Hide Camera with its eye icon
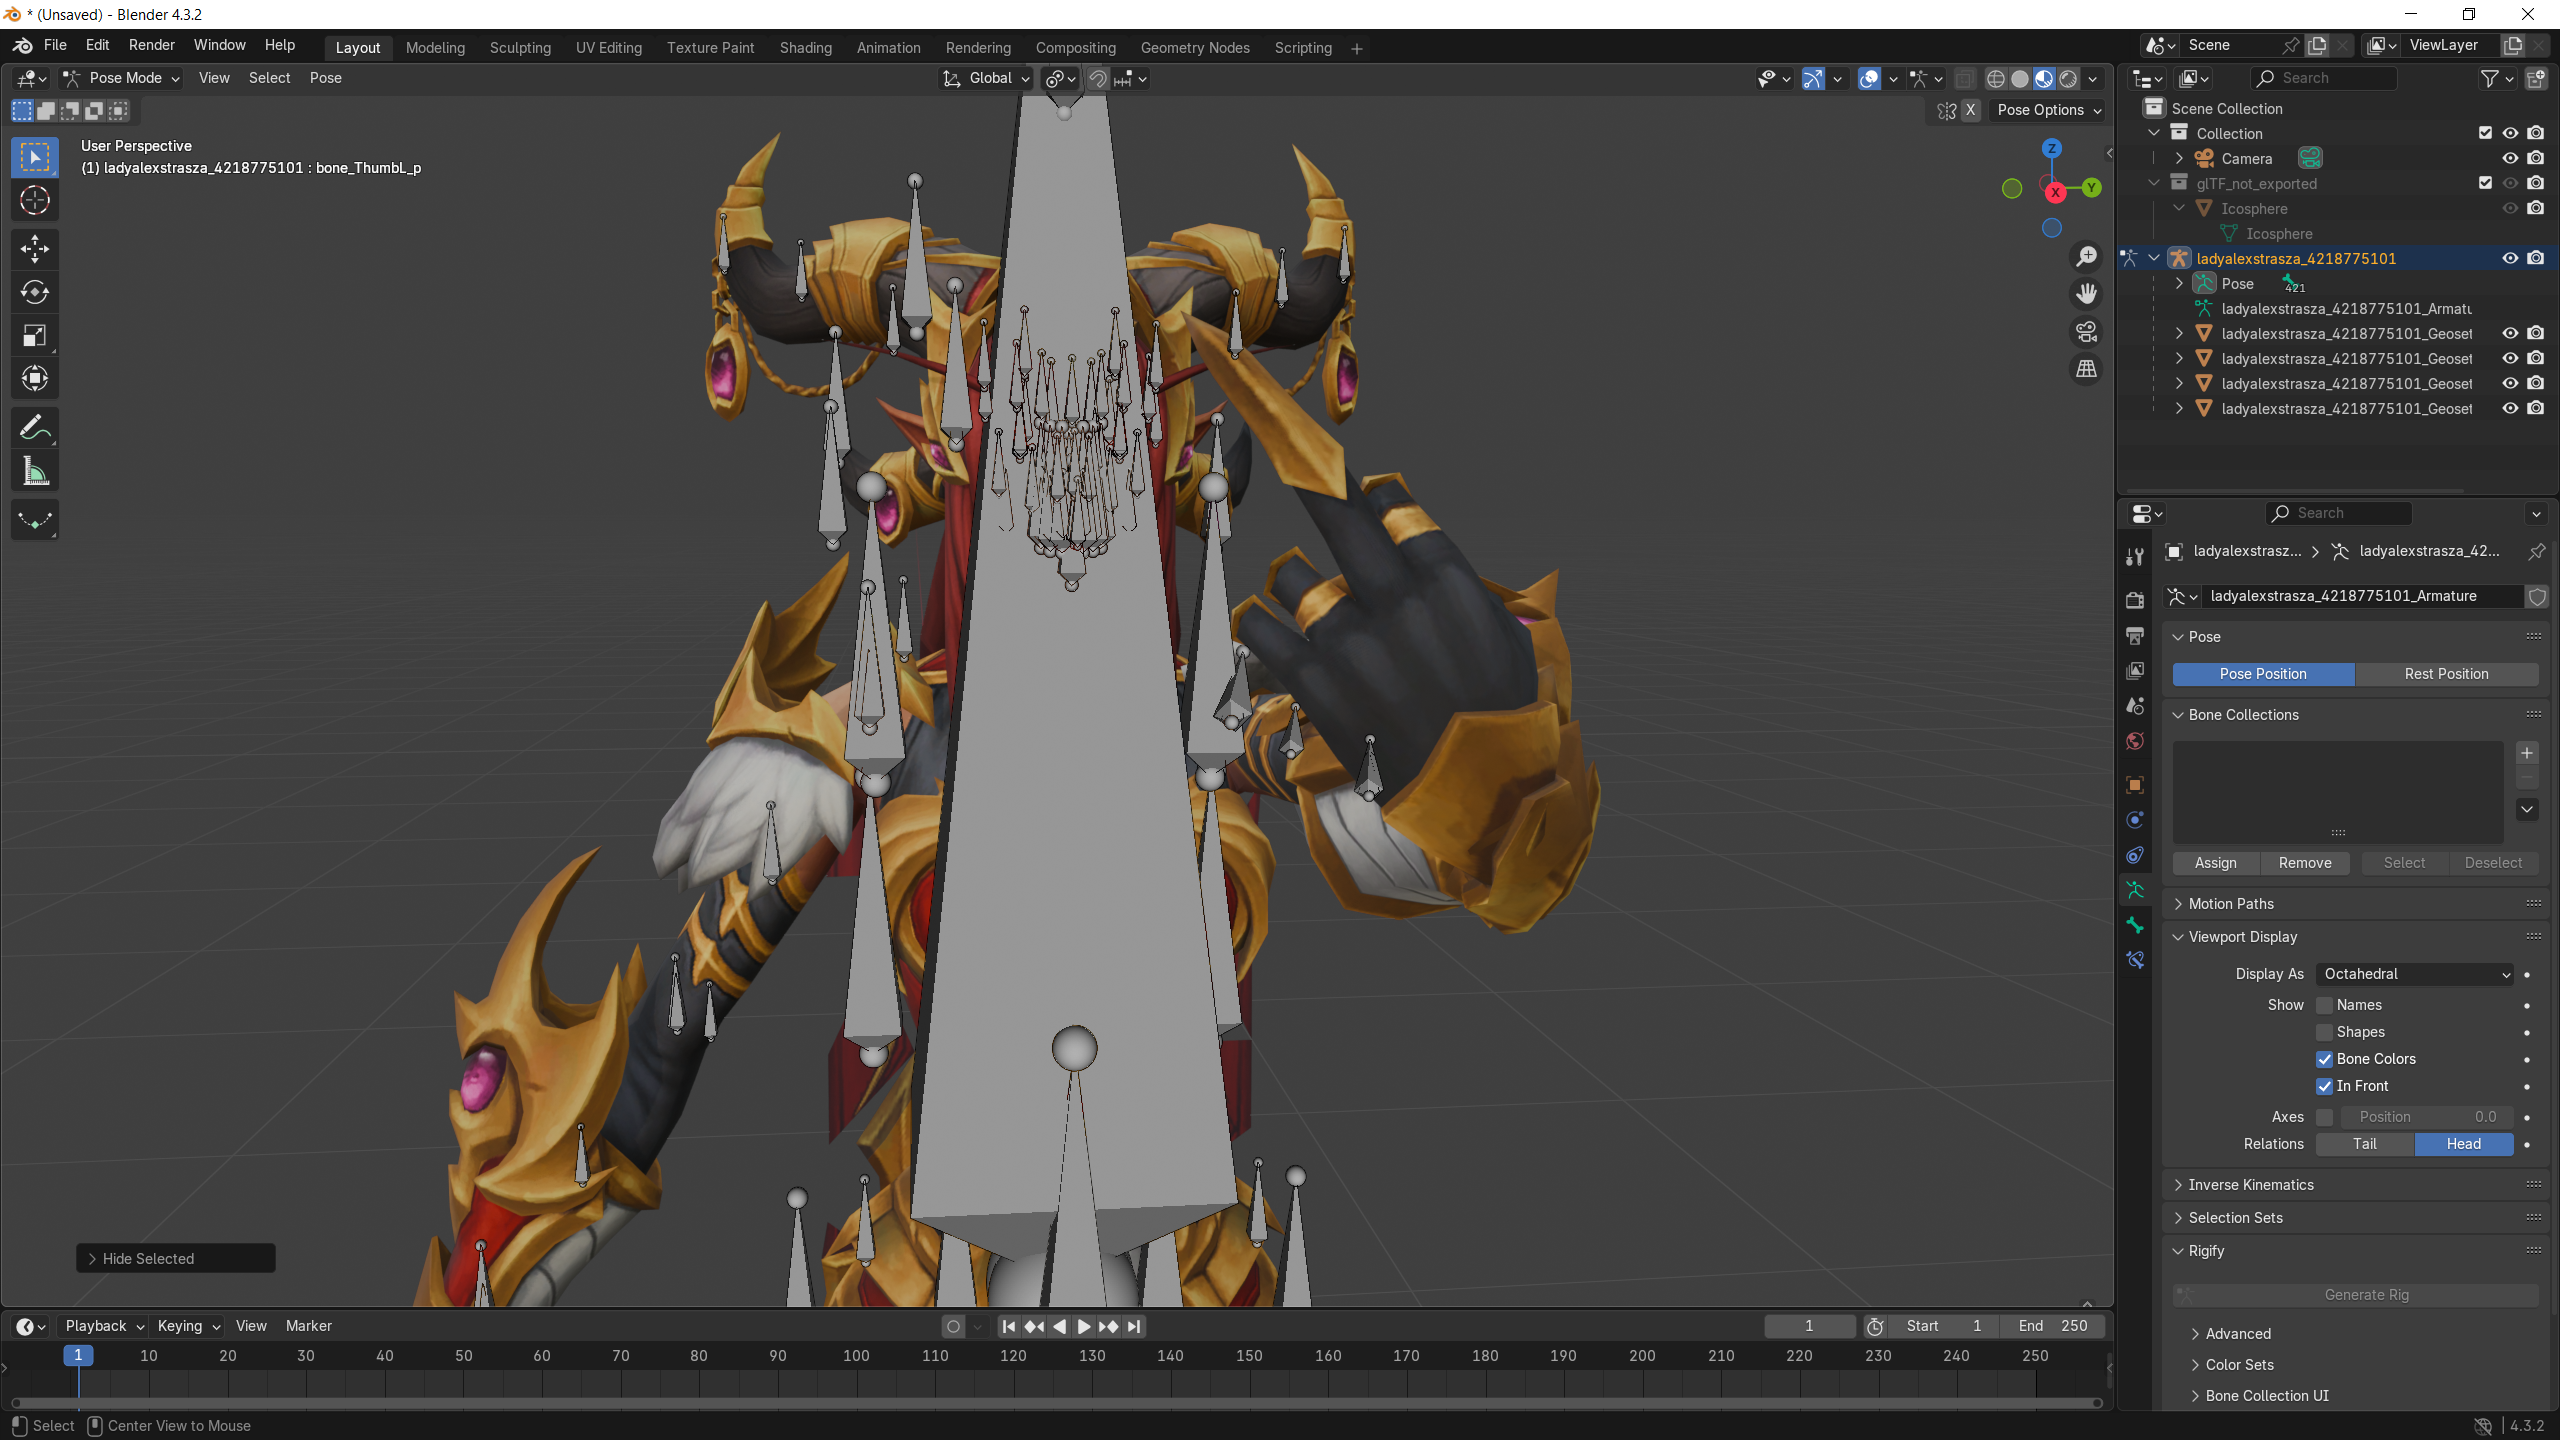The width and height of the screenshot is (2560, 1440). click(2510, 158)
